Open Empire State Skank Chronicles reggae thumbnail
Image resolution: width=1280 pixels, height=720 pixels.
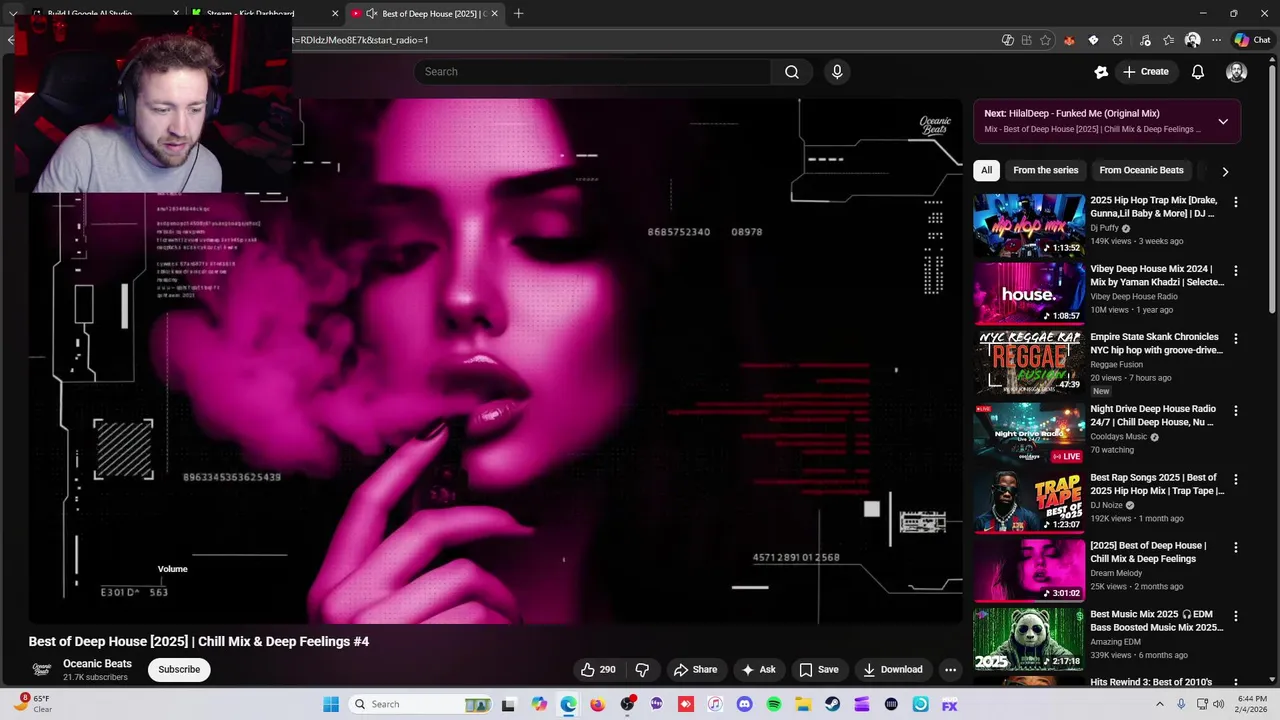tap(1029, 362)
